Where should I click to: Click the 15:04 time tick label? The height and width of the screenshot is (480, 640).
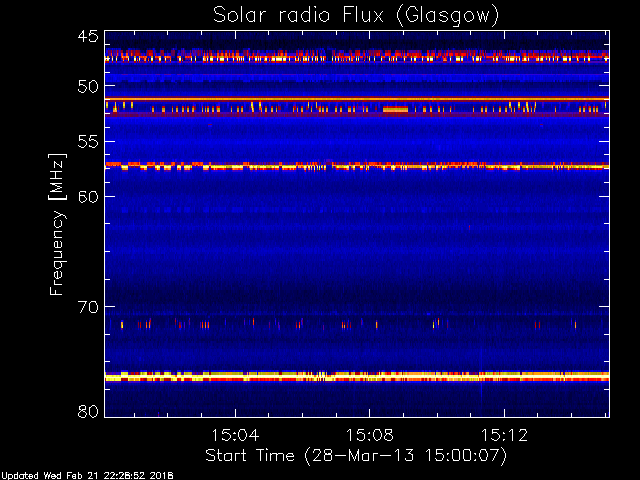pyautogui.click(x=235, y=435)
